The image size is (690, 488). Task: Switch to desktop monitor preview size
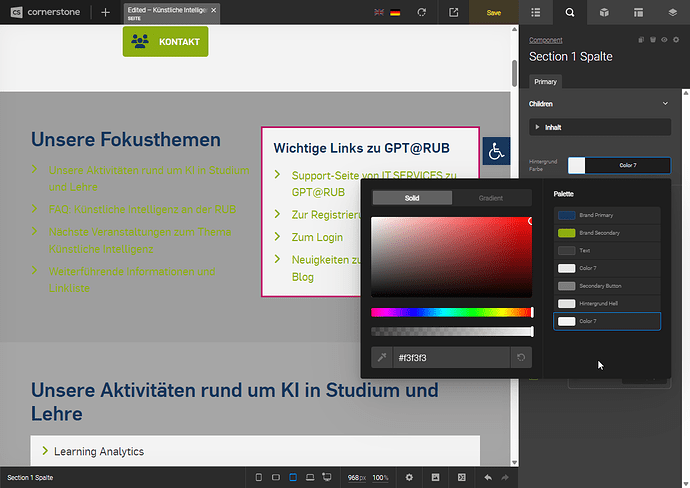(327, 477)
